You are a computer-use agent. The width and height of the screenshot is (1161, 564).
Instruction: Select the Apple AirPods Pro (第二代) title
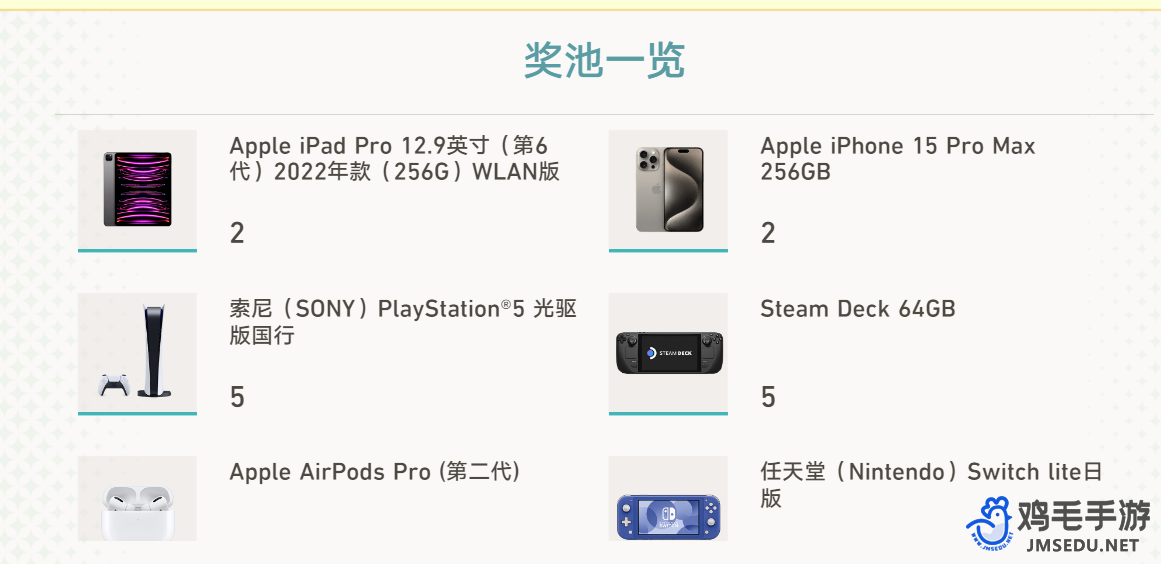tap(375, 471)
